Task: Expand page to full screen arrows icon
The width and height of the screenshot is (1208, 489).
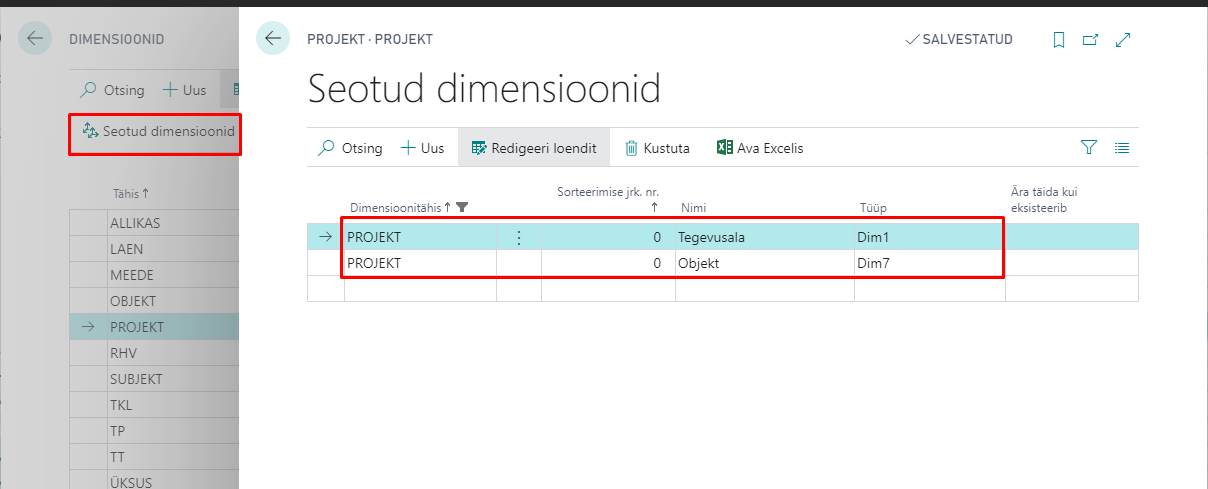Action: [1123, 40]
